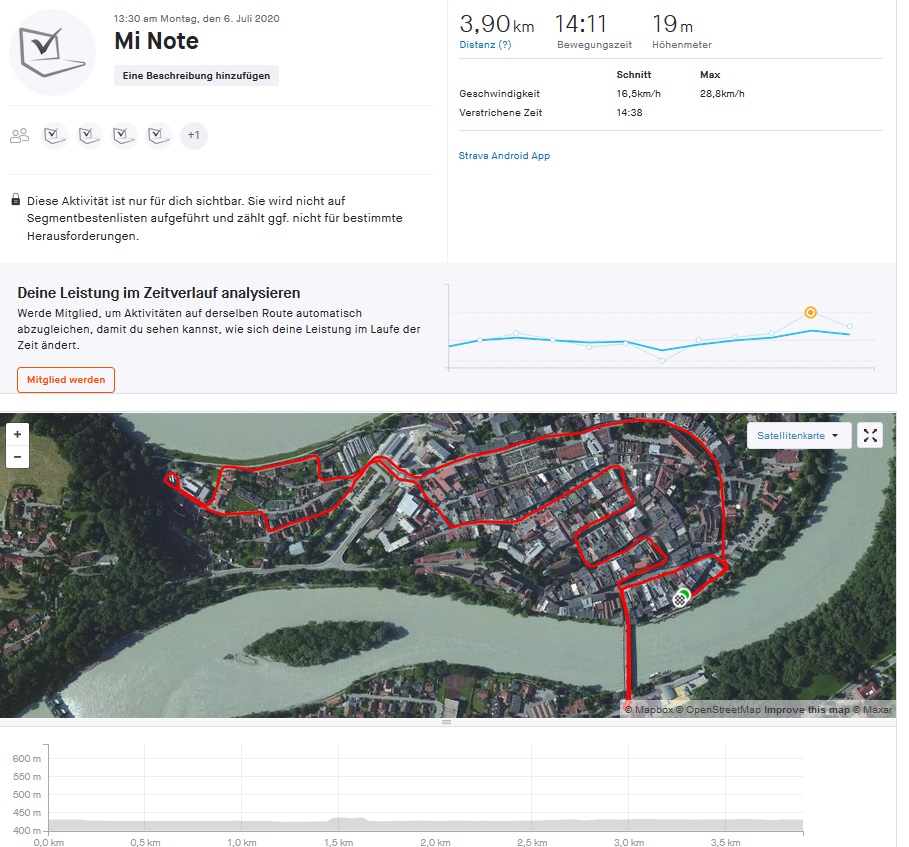The width and height of the screenshot is (909, 847).
Task: Zoom out the map with minus button
Action: click(x=17, y=457)
